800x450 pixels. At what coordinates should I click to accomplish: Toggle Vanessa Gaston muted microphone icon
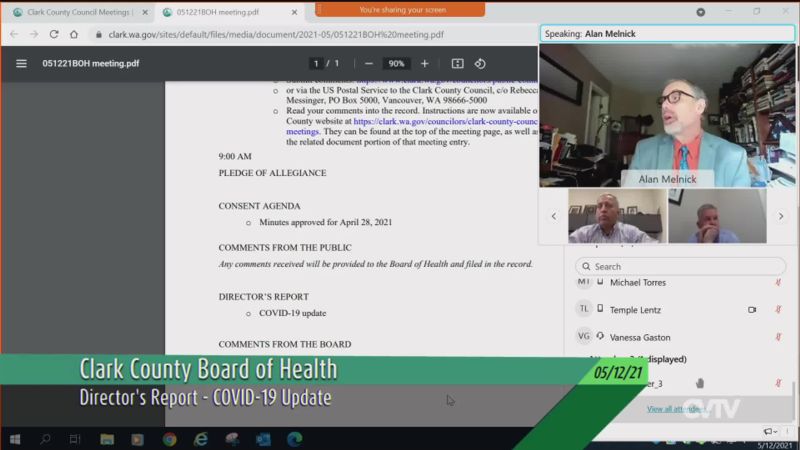coord(778,337)
